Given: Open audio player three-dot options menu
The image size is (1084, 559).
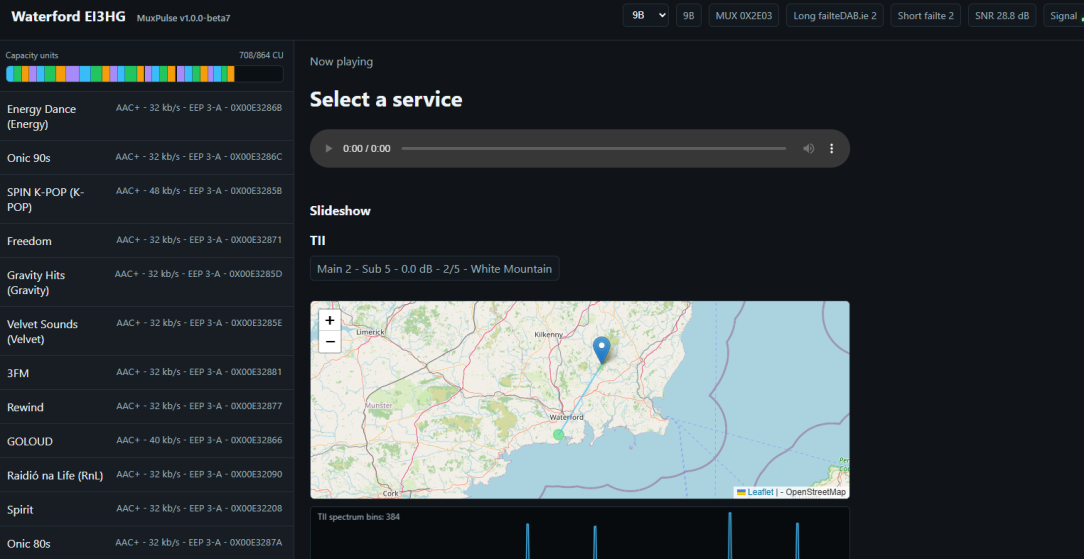Looking at the screenshot, I should 832,149.
